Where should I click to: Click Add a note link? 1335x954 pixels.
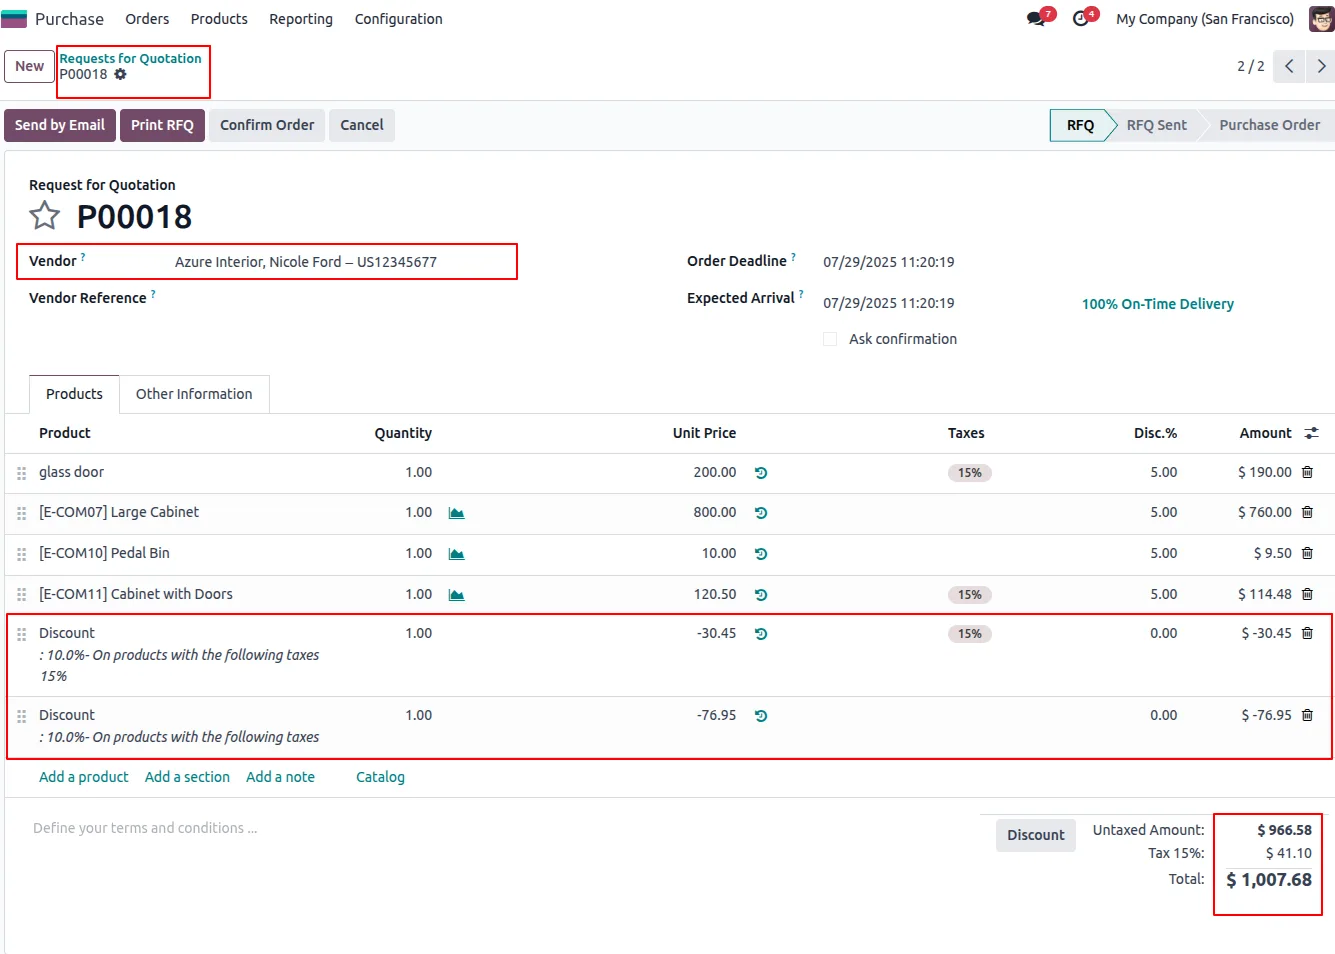(280, 777)
